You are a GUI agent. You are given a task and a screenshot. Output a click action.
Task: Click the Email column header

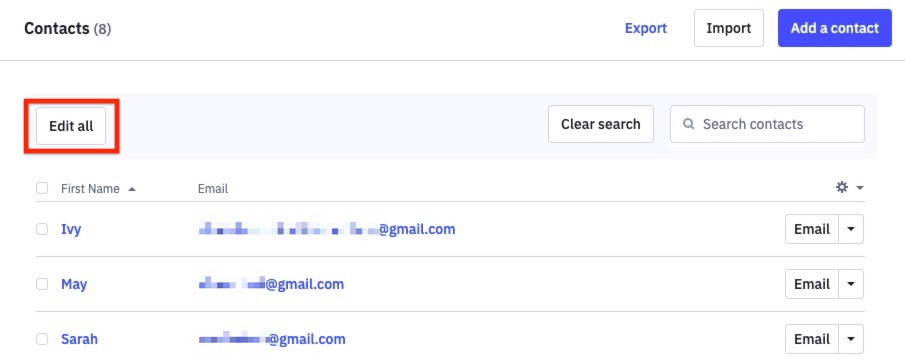coord(213,189)
